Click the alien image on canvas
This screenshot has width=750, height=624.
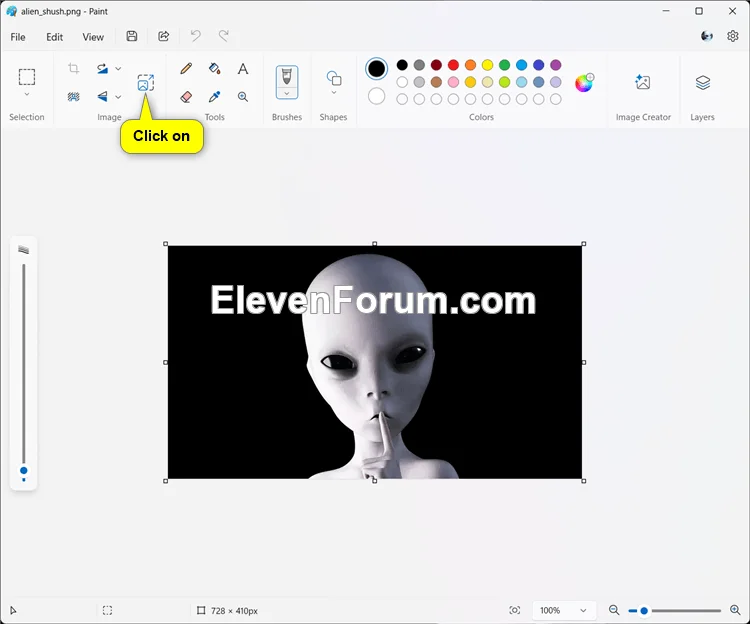[x=375, y=362]
